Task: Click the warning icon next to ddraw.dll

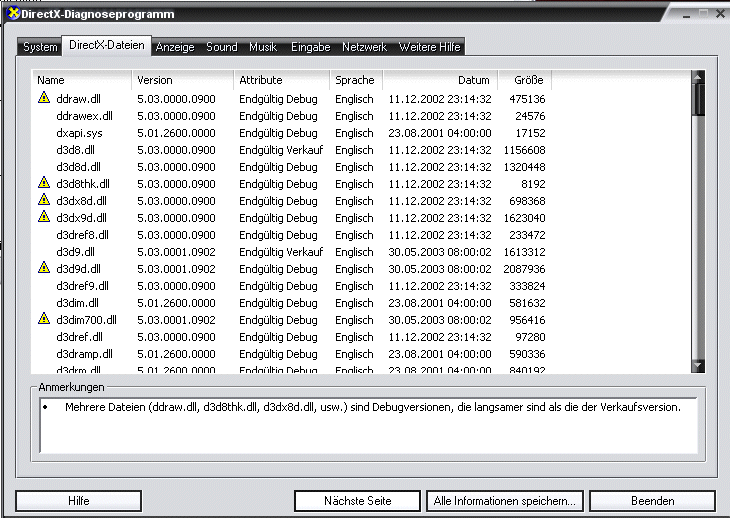Action: [x=44, y=98]
